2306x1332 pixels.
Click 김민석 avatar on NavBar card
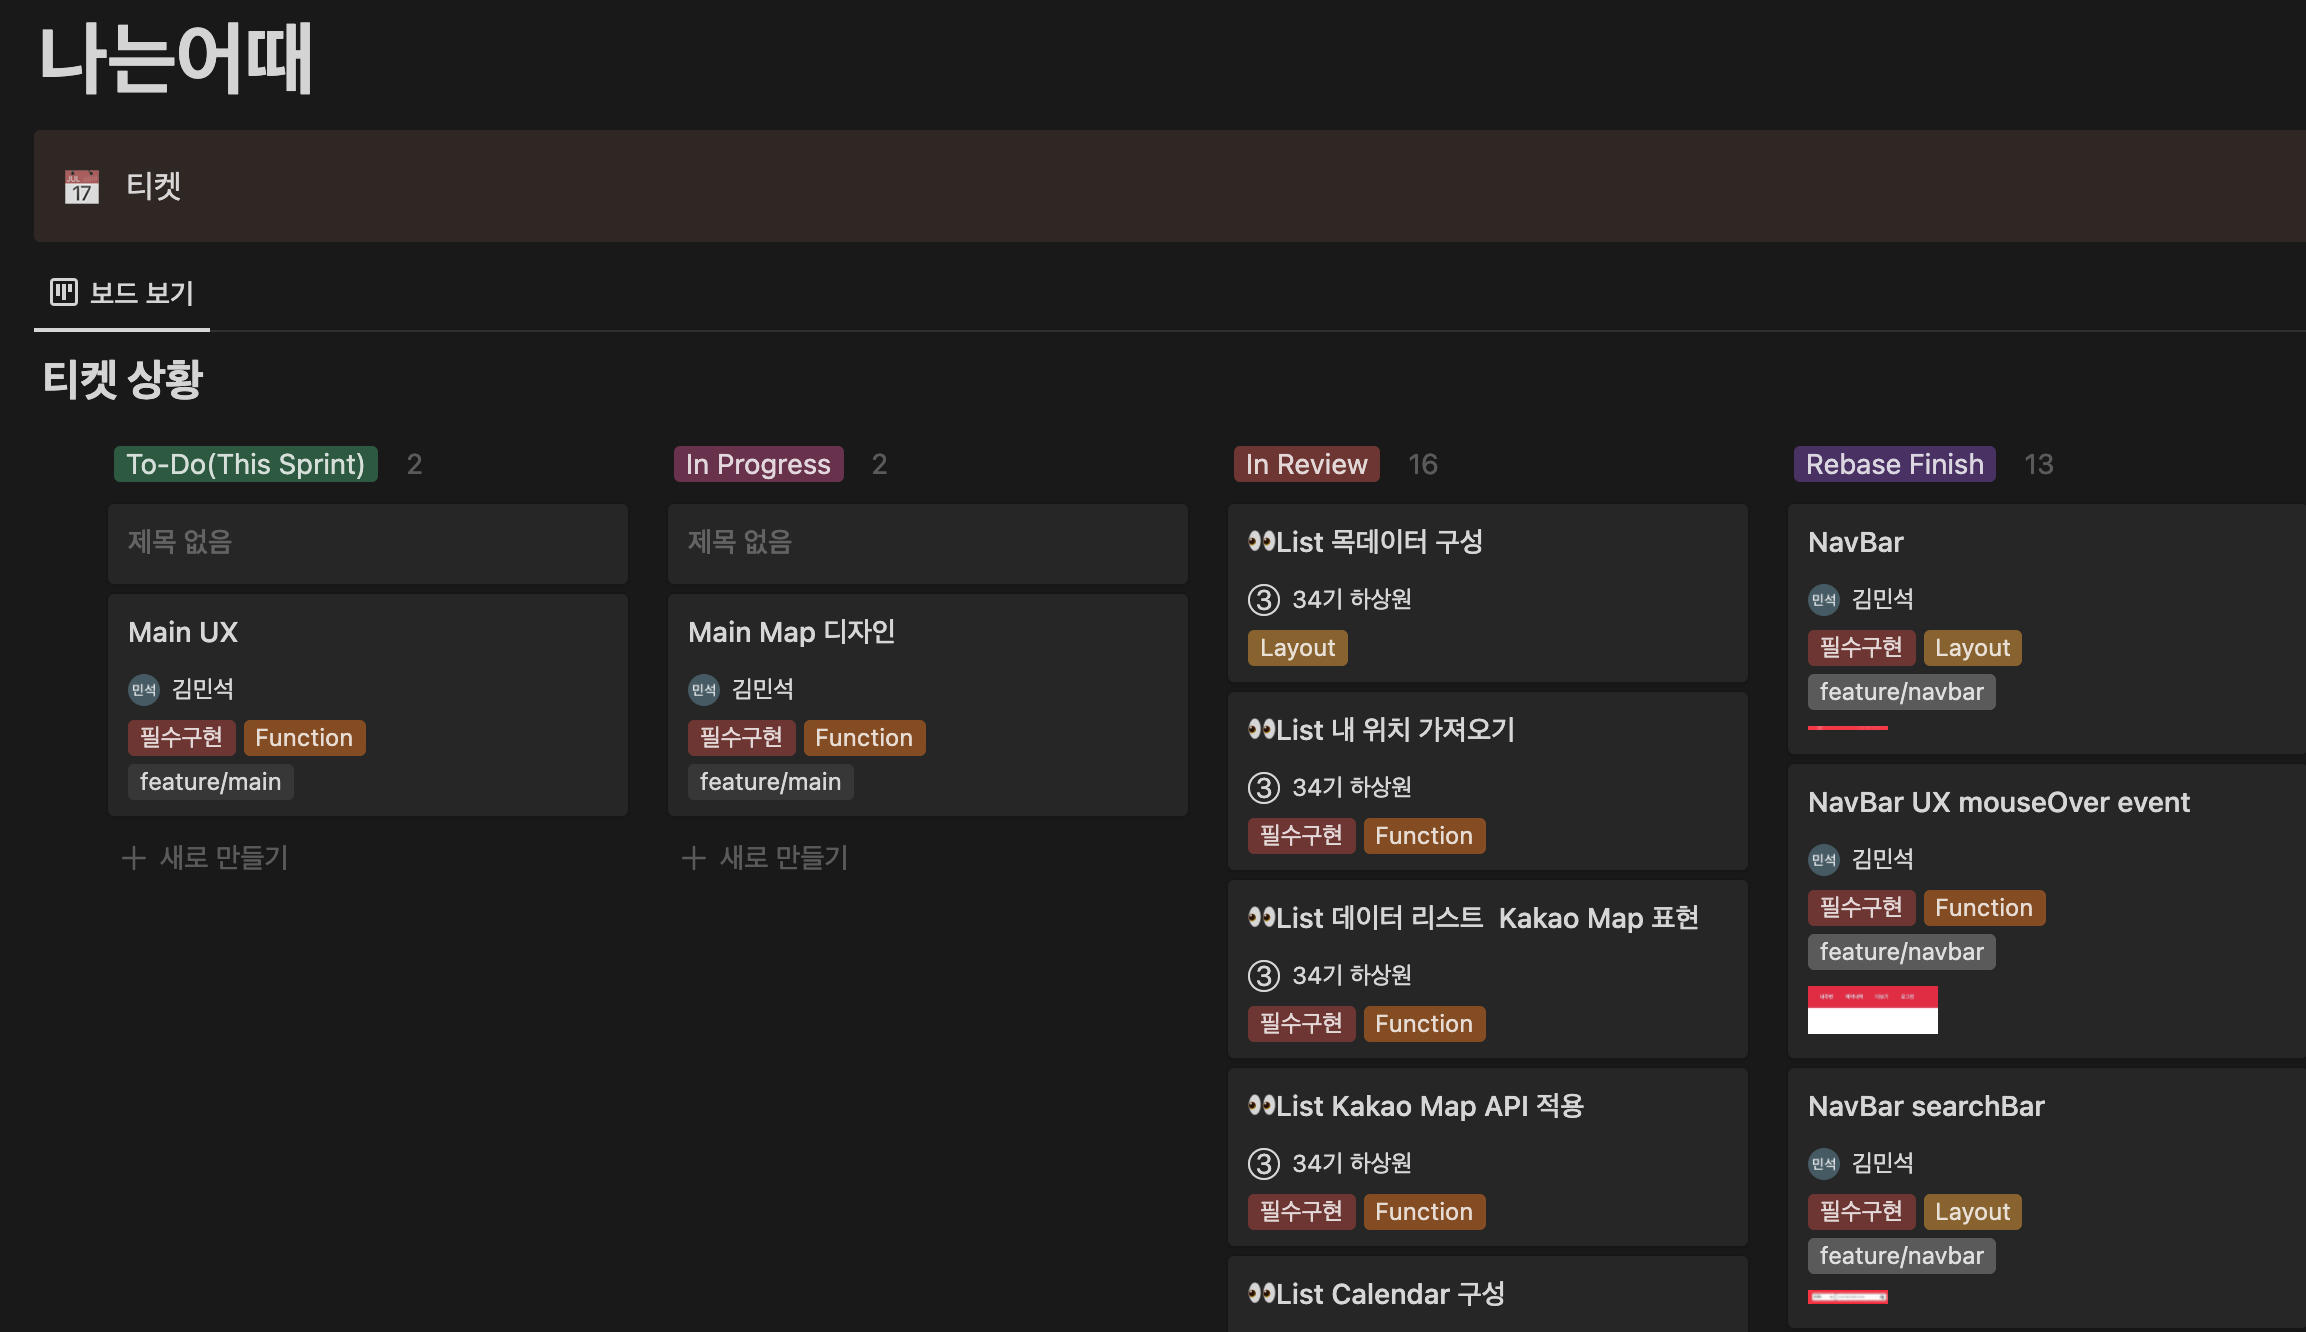click(x=1824, y=599)
